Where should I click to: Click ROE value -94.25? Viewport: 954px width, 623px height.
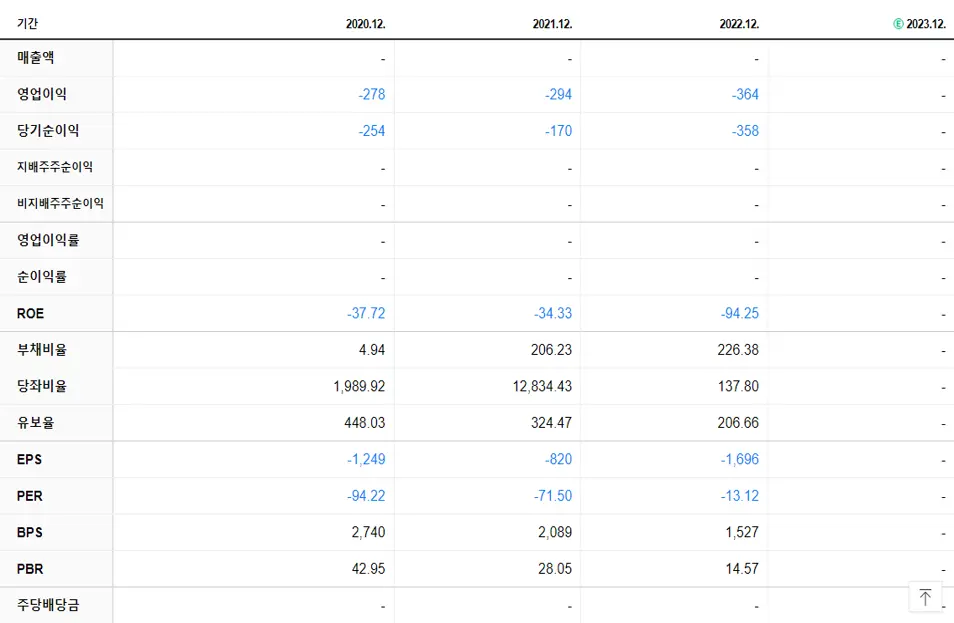tap(740, 313)
